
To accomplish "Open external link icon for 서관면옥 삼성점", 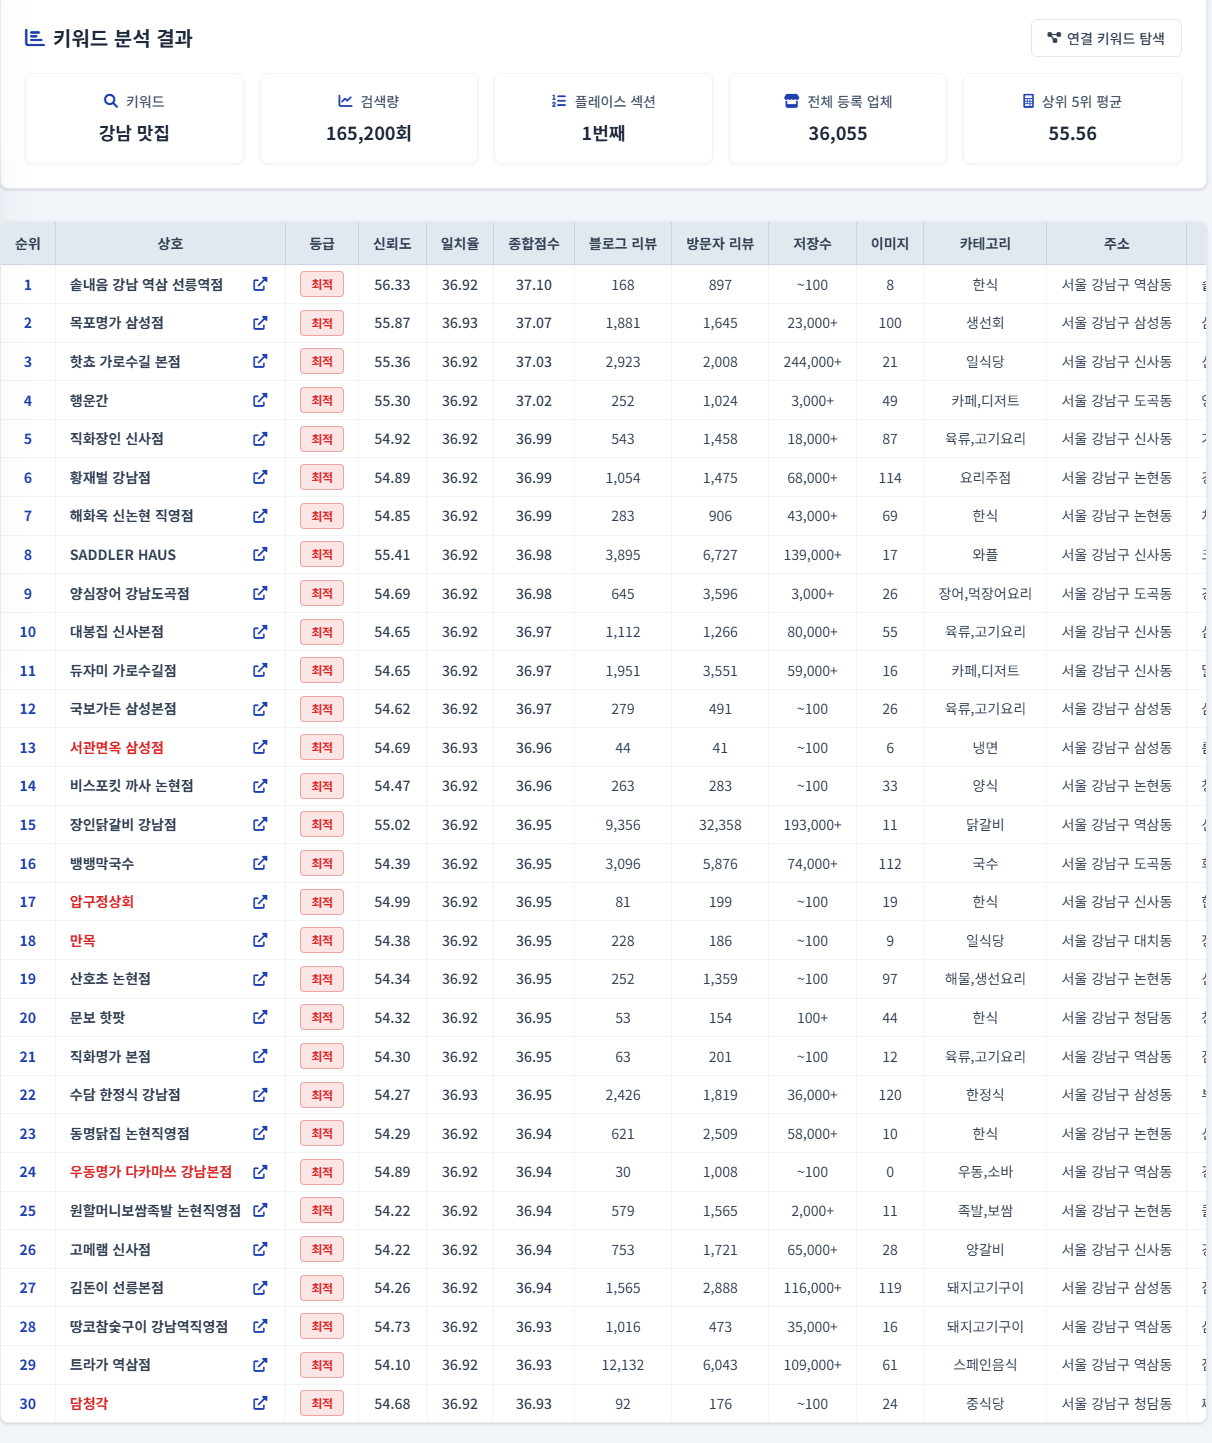I will coord(260,747).
